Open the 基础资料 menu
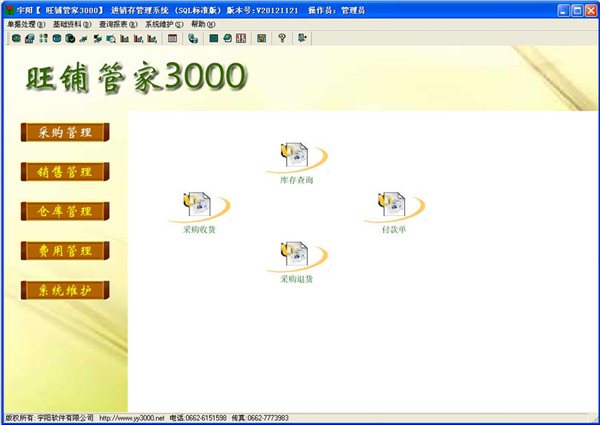 pos(72,24)
